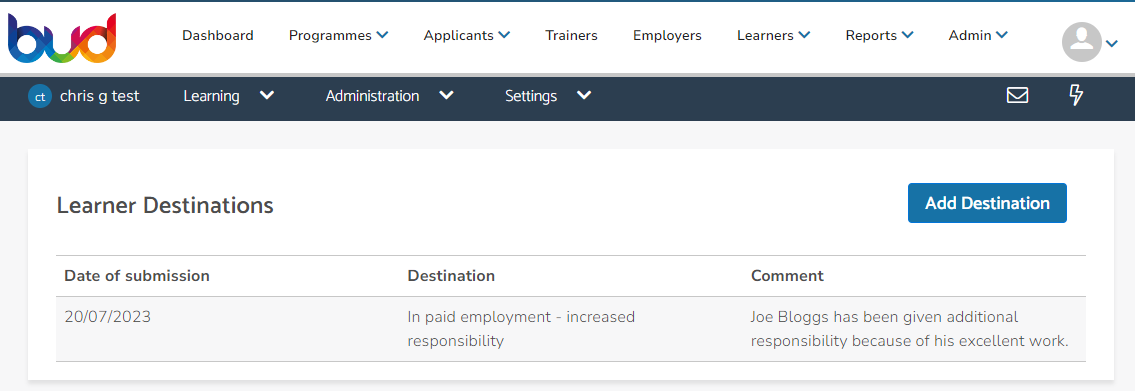Click the 'ct' learner initials badge
Image resolution: width=1135 pixels, height=391 pixels.
coord(40,96)
